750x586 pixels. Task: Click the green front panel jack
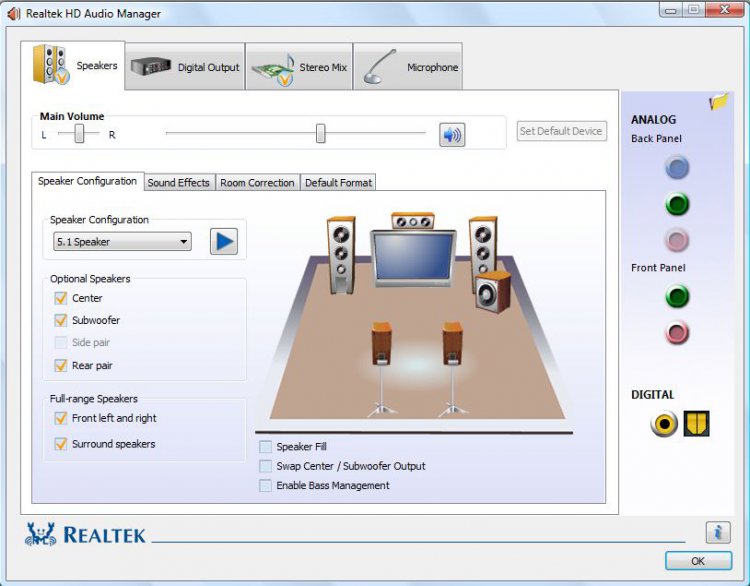coord(677,297)
